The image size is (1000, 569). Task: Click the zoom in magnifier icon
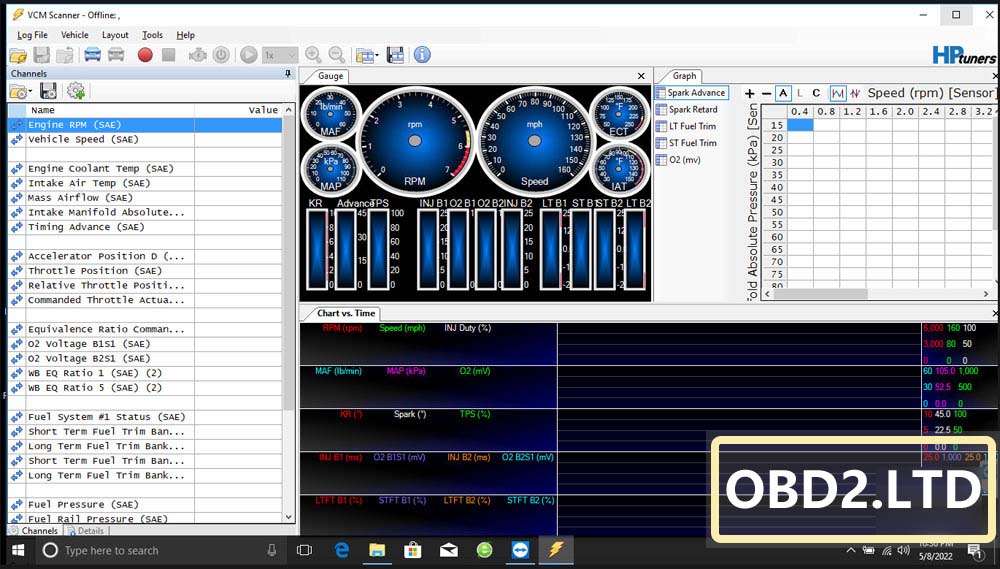click(313, 55)
